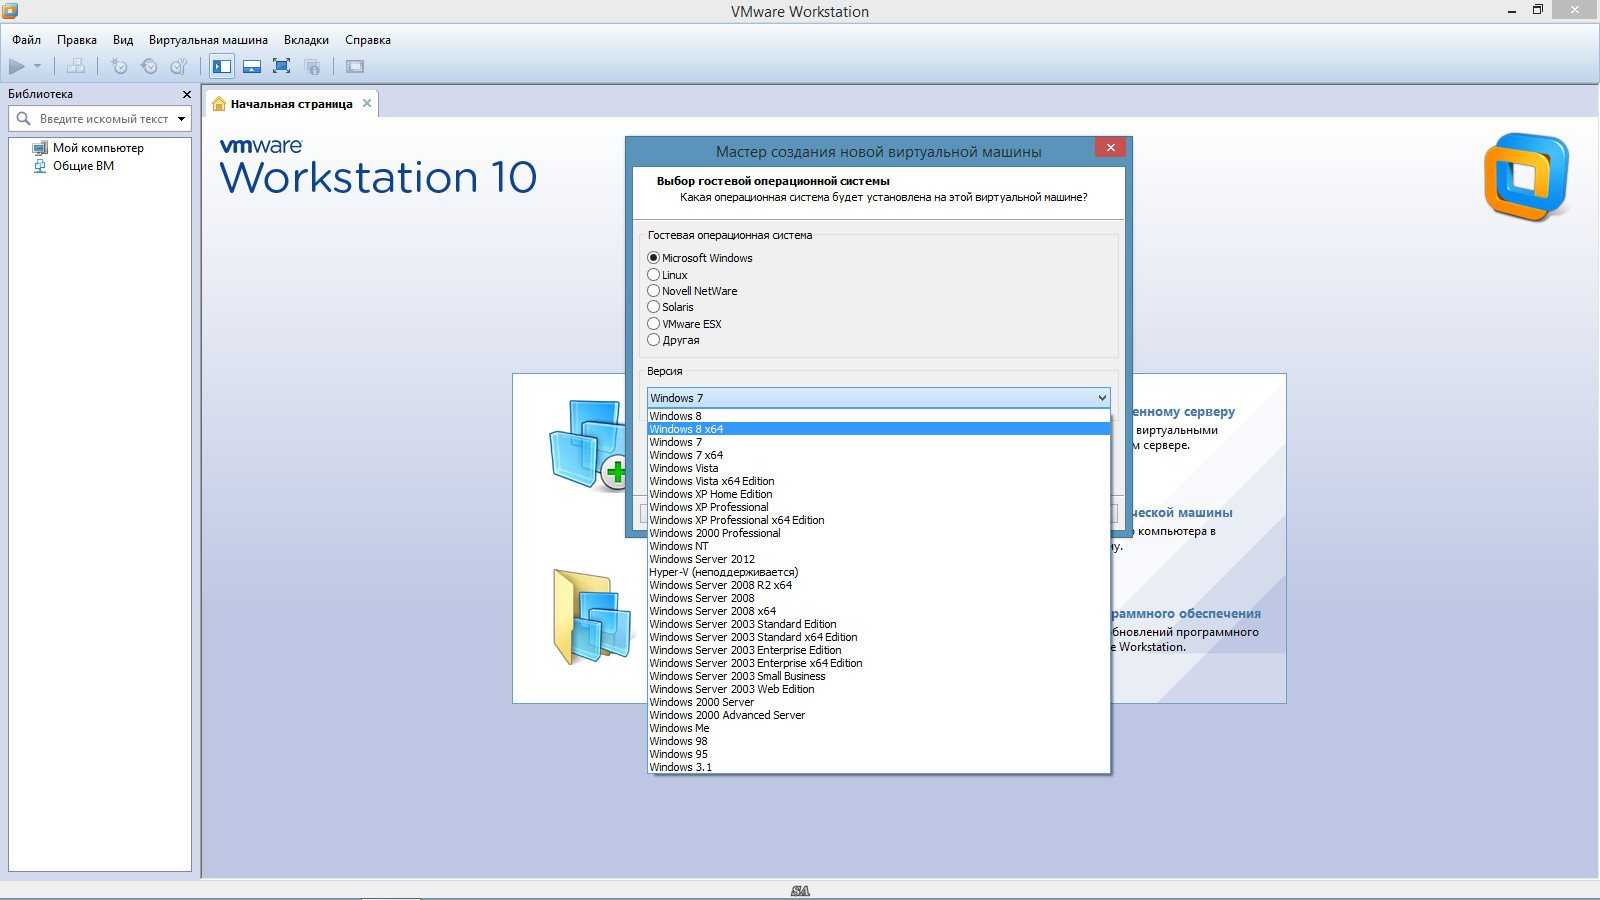Image resolution: width=1600 pixels, height=900 pixels.
Task: Choose Windows Server 2012 from the list
Action: pyautogui.click(x=878, y=559)
